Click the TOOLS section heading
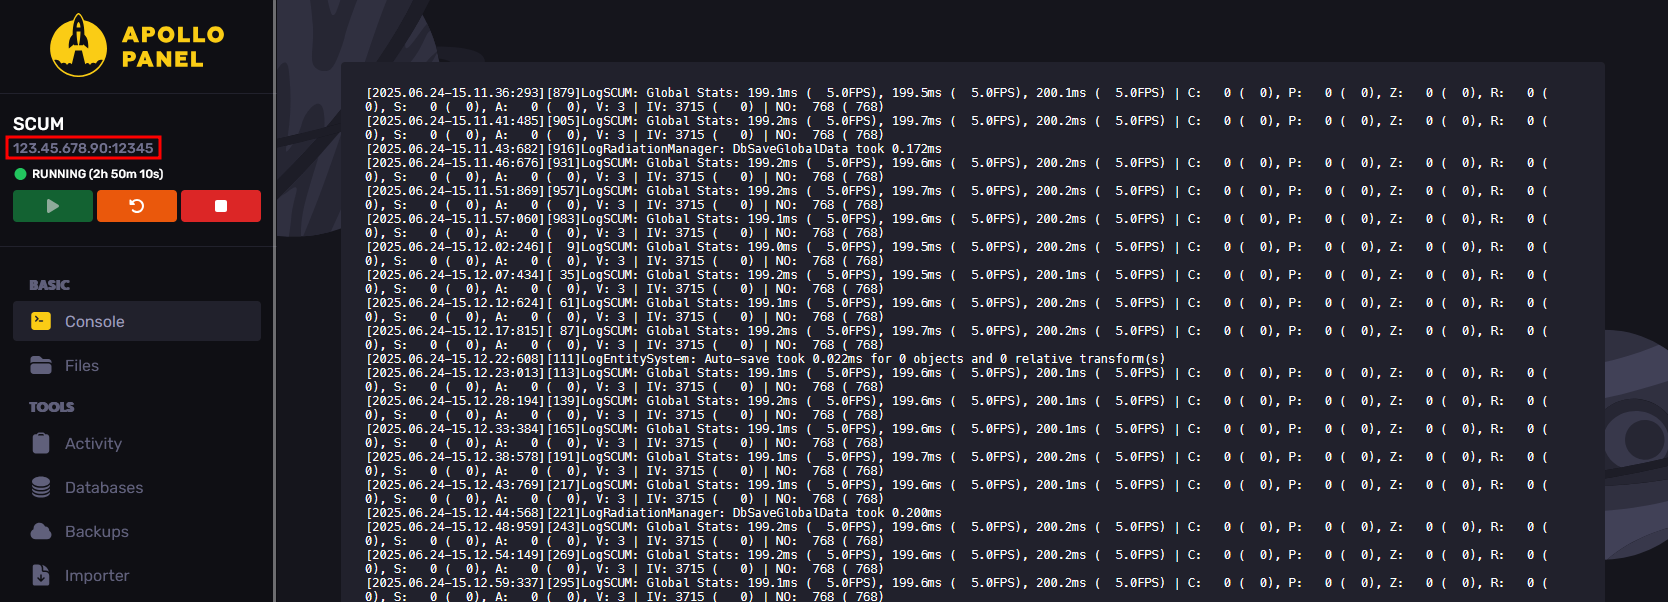 (52, 407)
